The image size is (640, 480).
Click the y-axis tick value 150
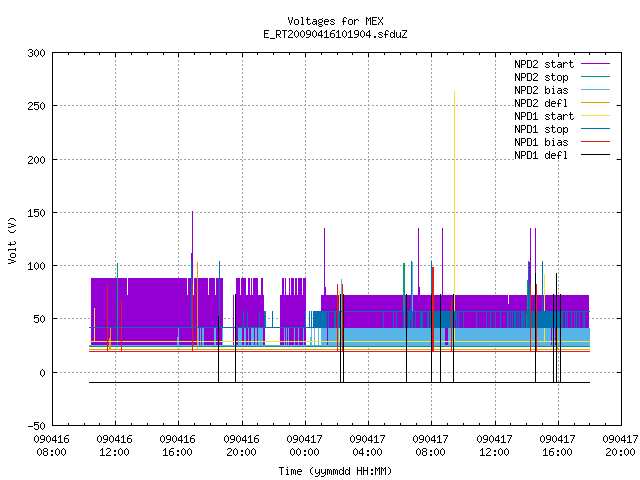36,213
